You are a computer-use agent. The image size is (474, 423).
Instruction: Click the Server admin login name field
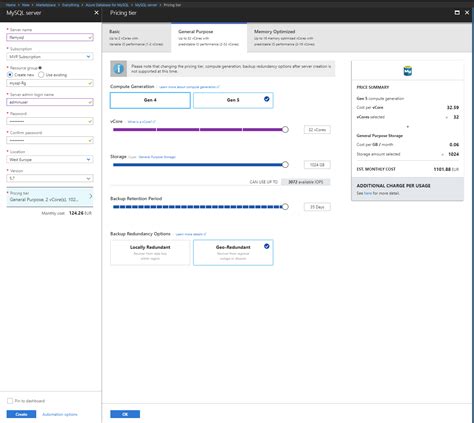coord(50,102)
